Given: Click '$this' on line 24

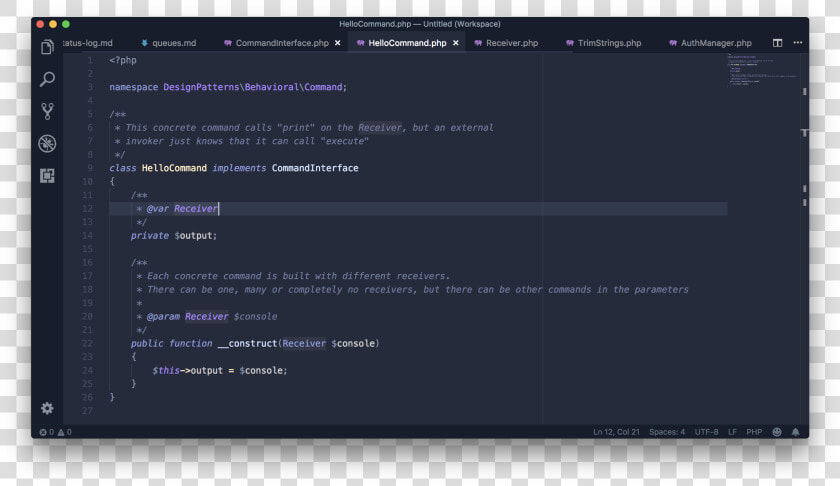Looking at the screenshot, I should point(166,370).
